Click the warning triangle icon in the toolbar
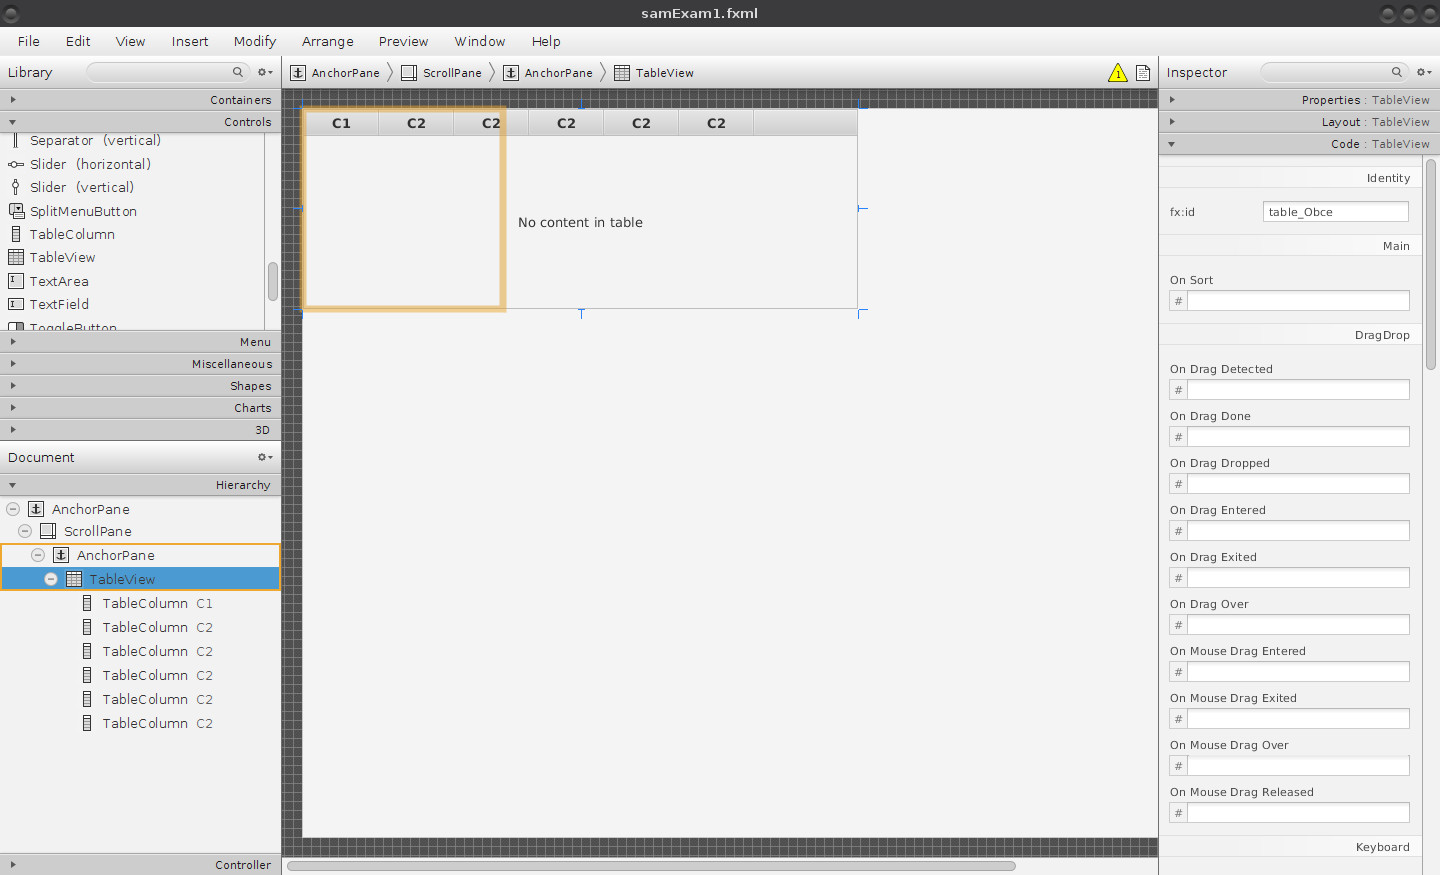The image size is (1440, 875). point(1118,72)
